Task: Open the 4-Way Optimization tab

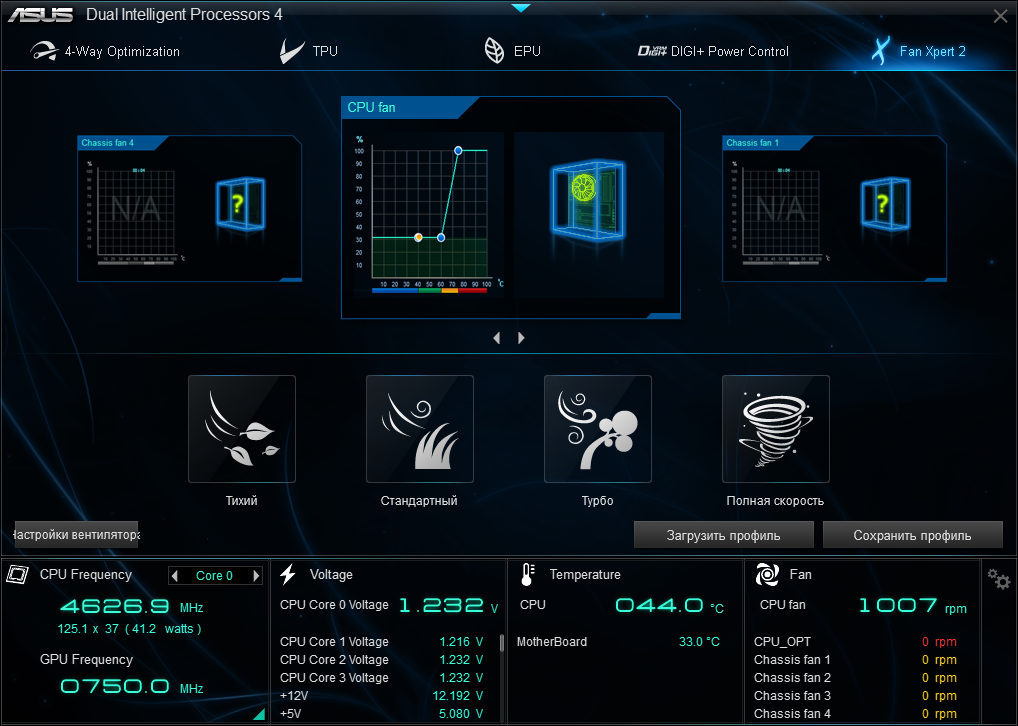Action: (105, 51)
